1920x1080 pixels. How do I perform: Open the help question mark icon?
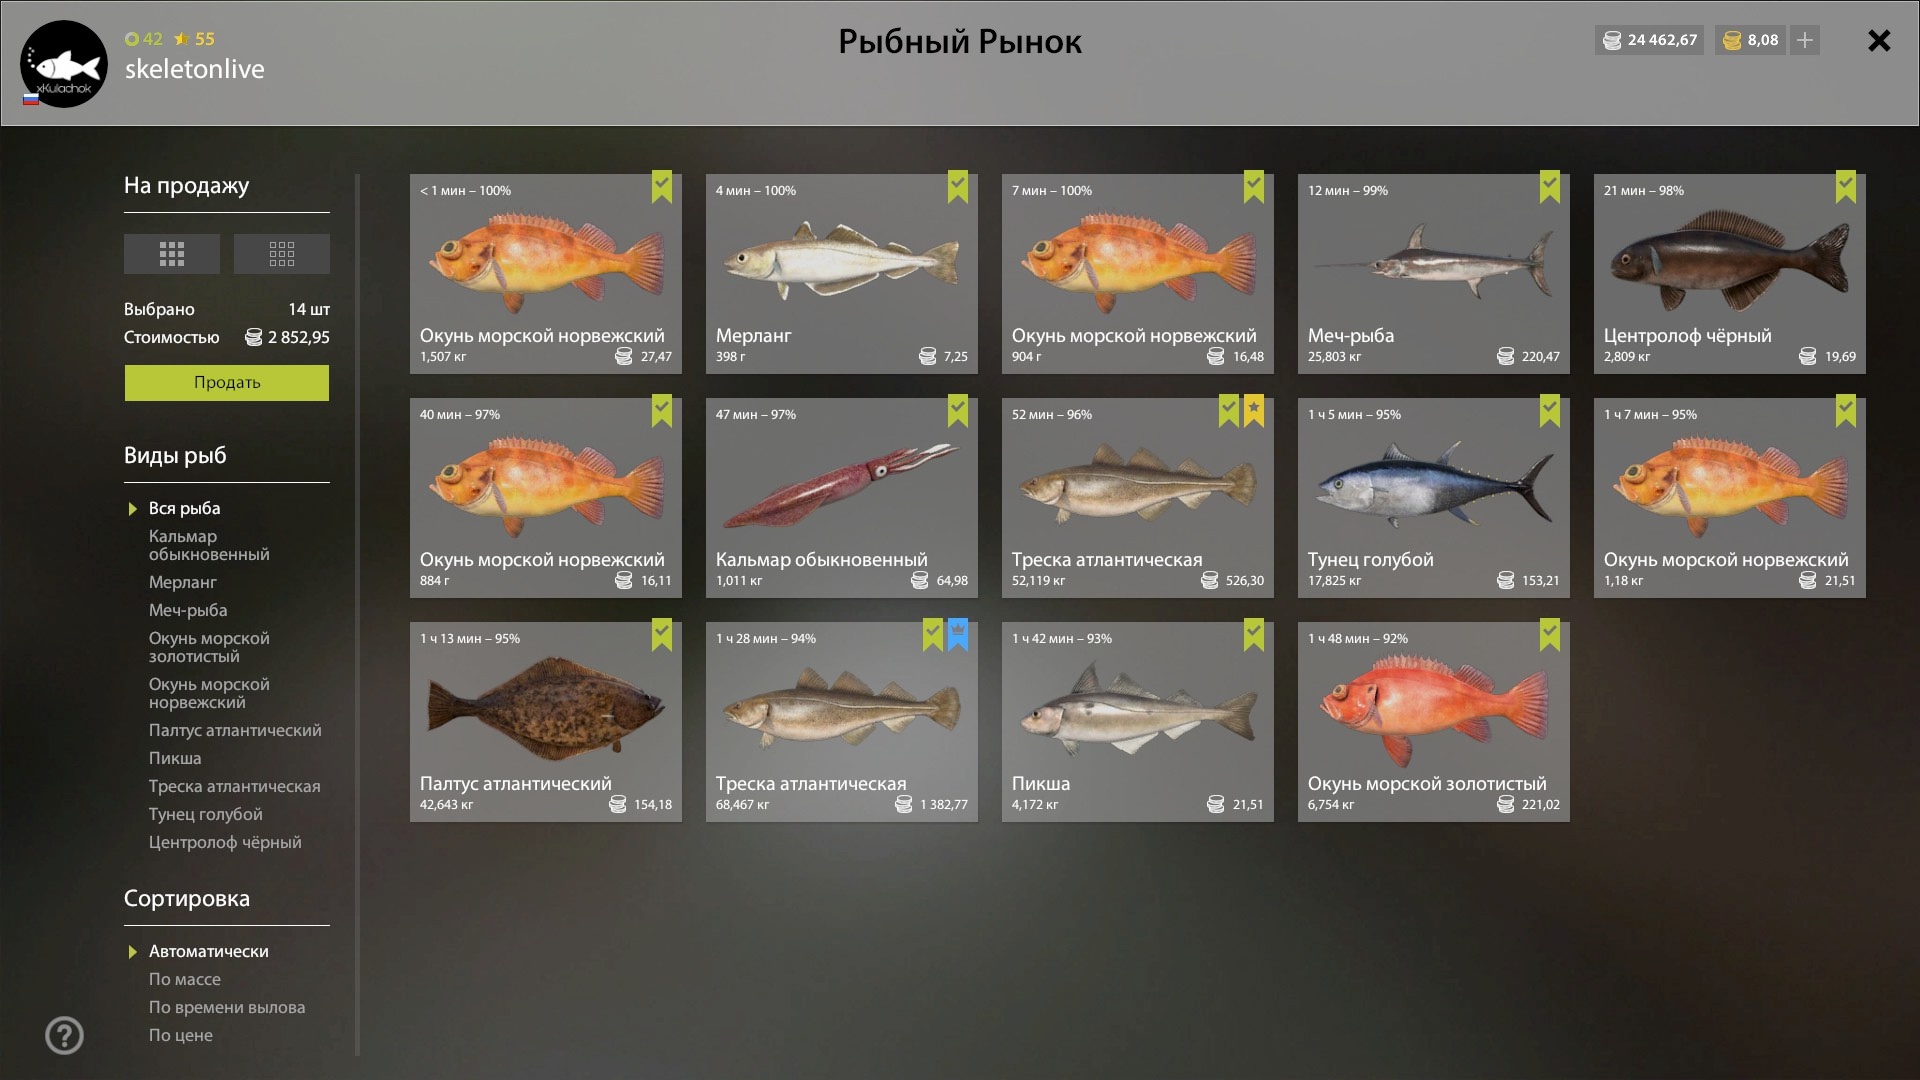click(65, 1035)
